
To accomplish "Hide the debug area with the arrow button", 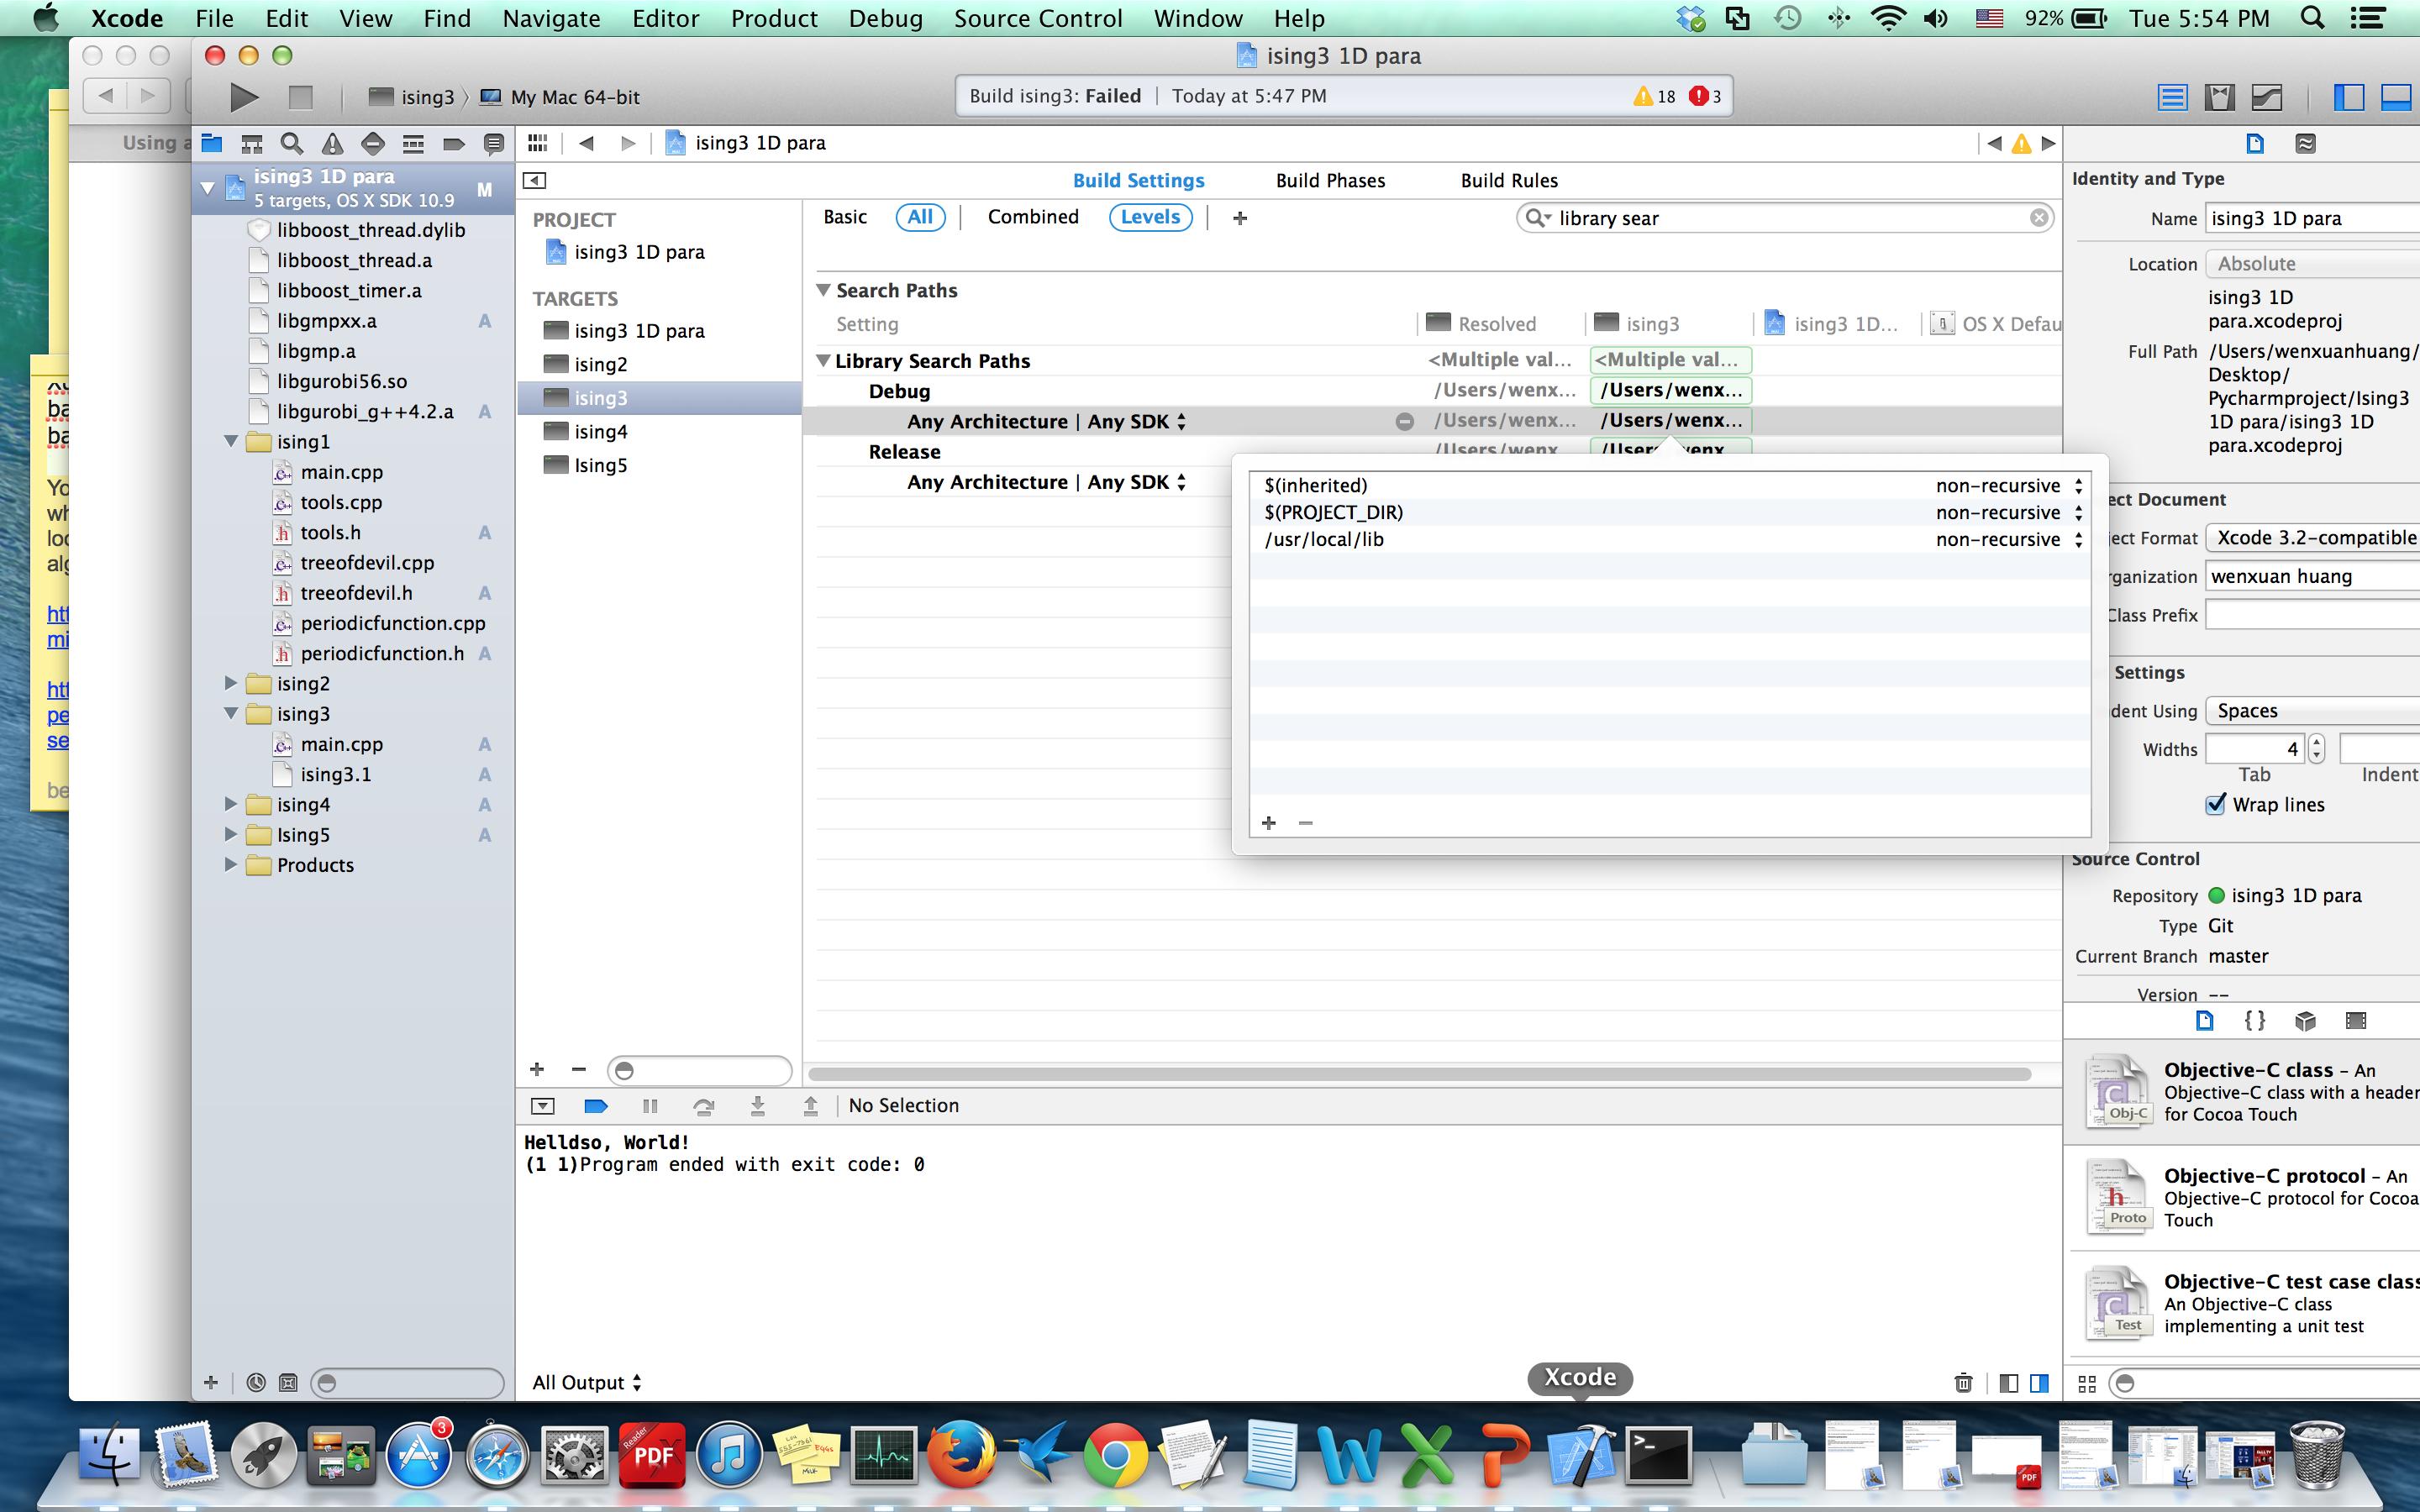I will click(x=542, y=1105).
